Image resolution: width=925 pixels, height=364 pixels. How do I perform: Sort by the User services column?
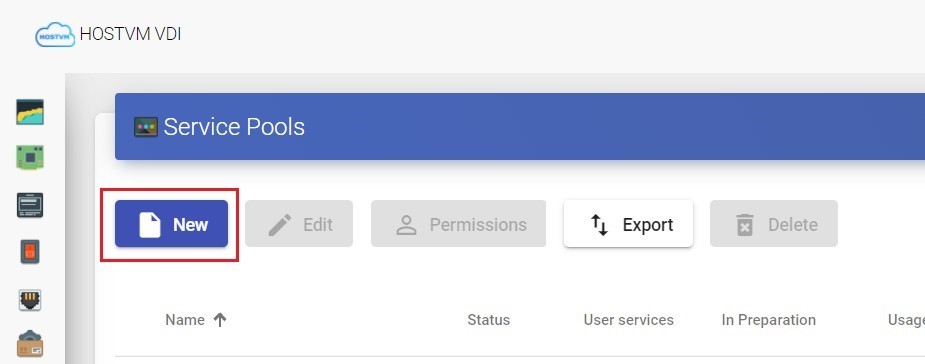pos(628,320)
